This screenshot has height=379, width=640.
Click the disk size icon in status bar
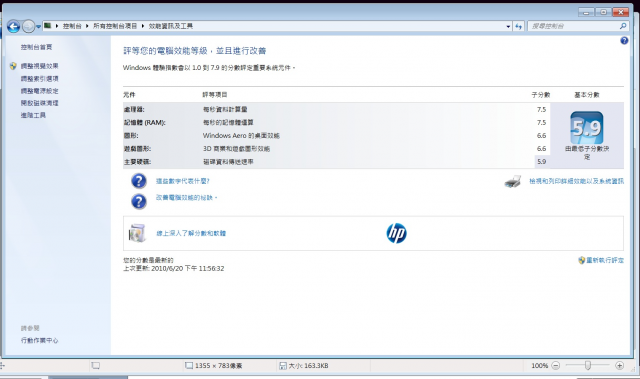tap(283, 366)
